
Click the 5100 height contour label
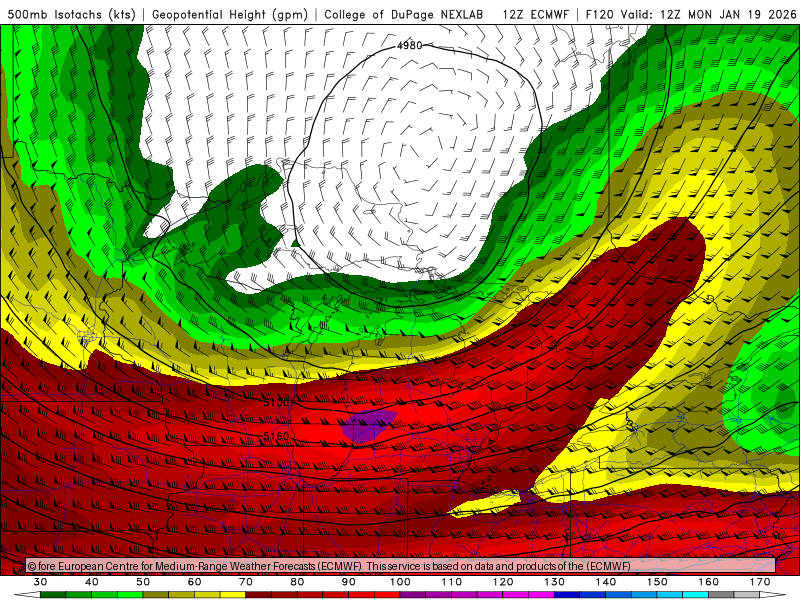pyautogui.click(x=276, y=403)
